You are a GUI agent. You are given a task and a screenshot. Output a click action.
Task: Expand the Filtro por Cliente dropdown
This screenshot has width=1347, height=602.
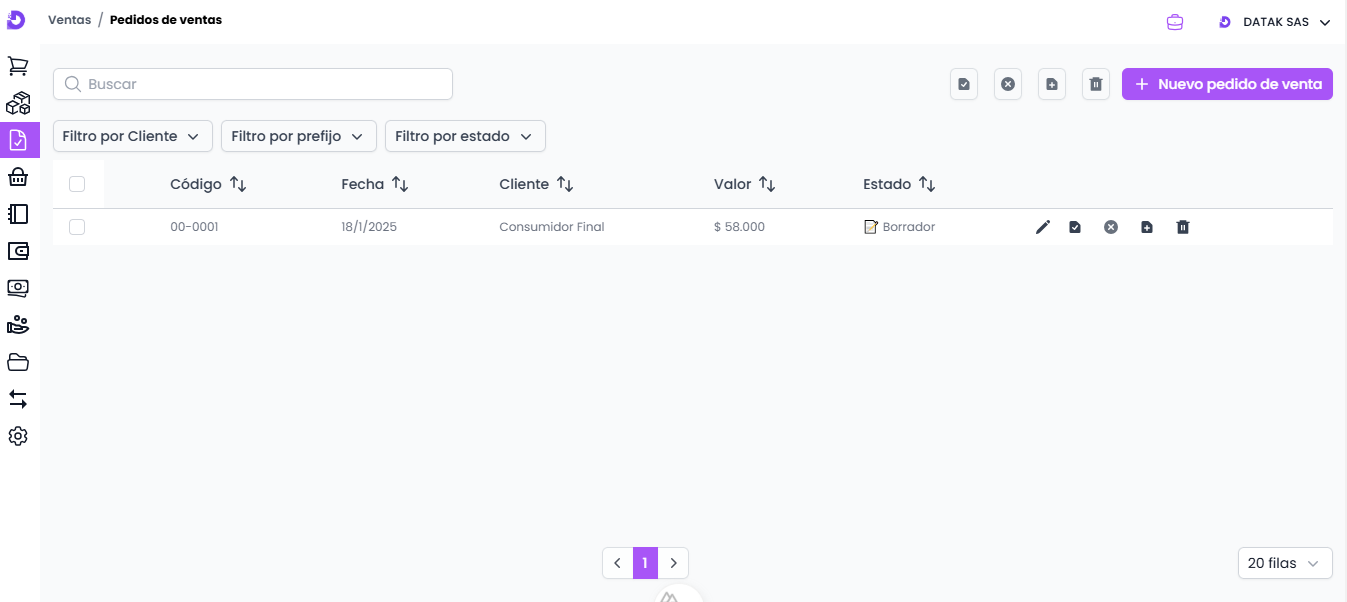point(132,136)
